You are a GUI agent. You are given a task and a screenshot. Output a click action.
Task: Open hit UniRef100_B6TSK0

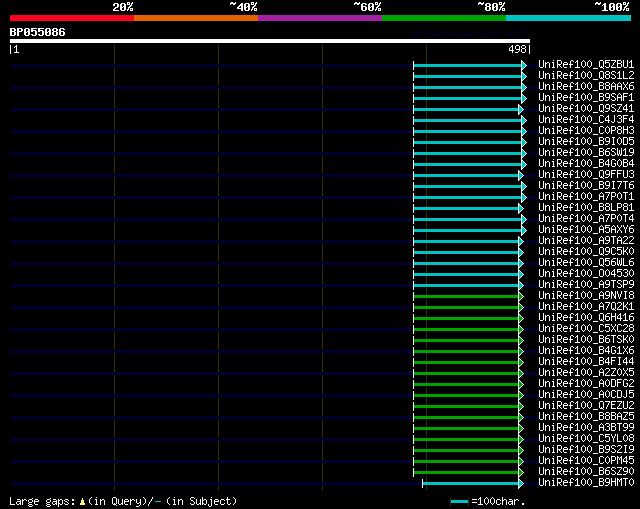click(586, 340)
